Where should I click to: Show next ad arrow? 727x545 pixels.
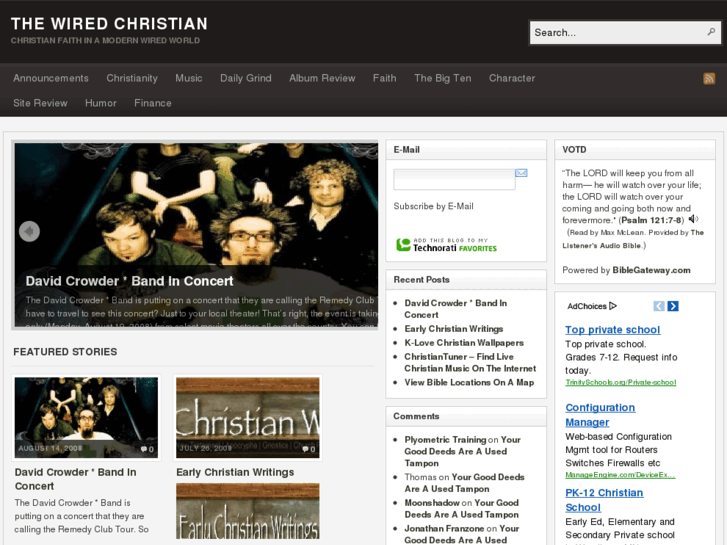coord(673,306)
